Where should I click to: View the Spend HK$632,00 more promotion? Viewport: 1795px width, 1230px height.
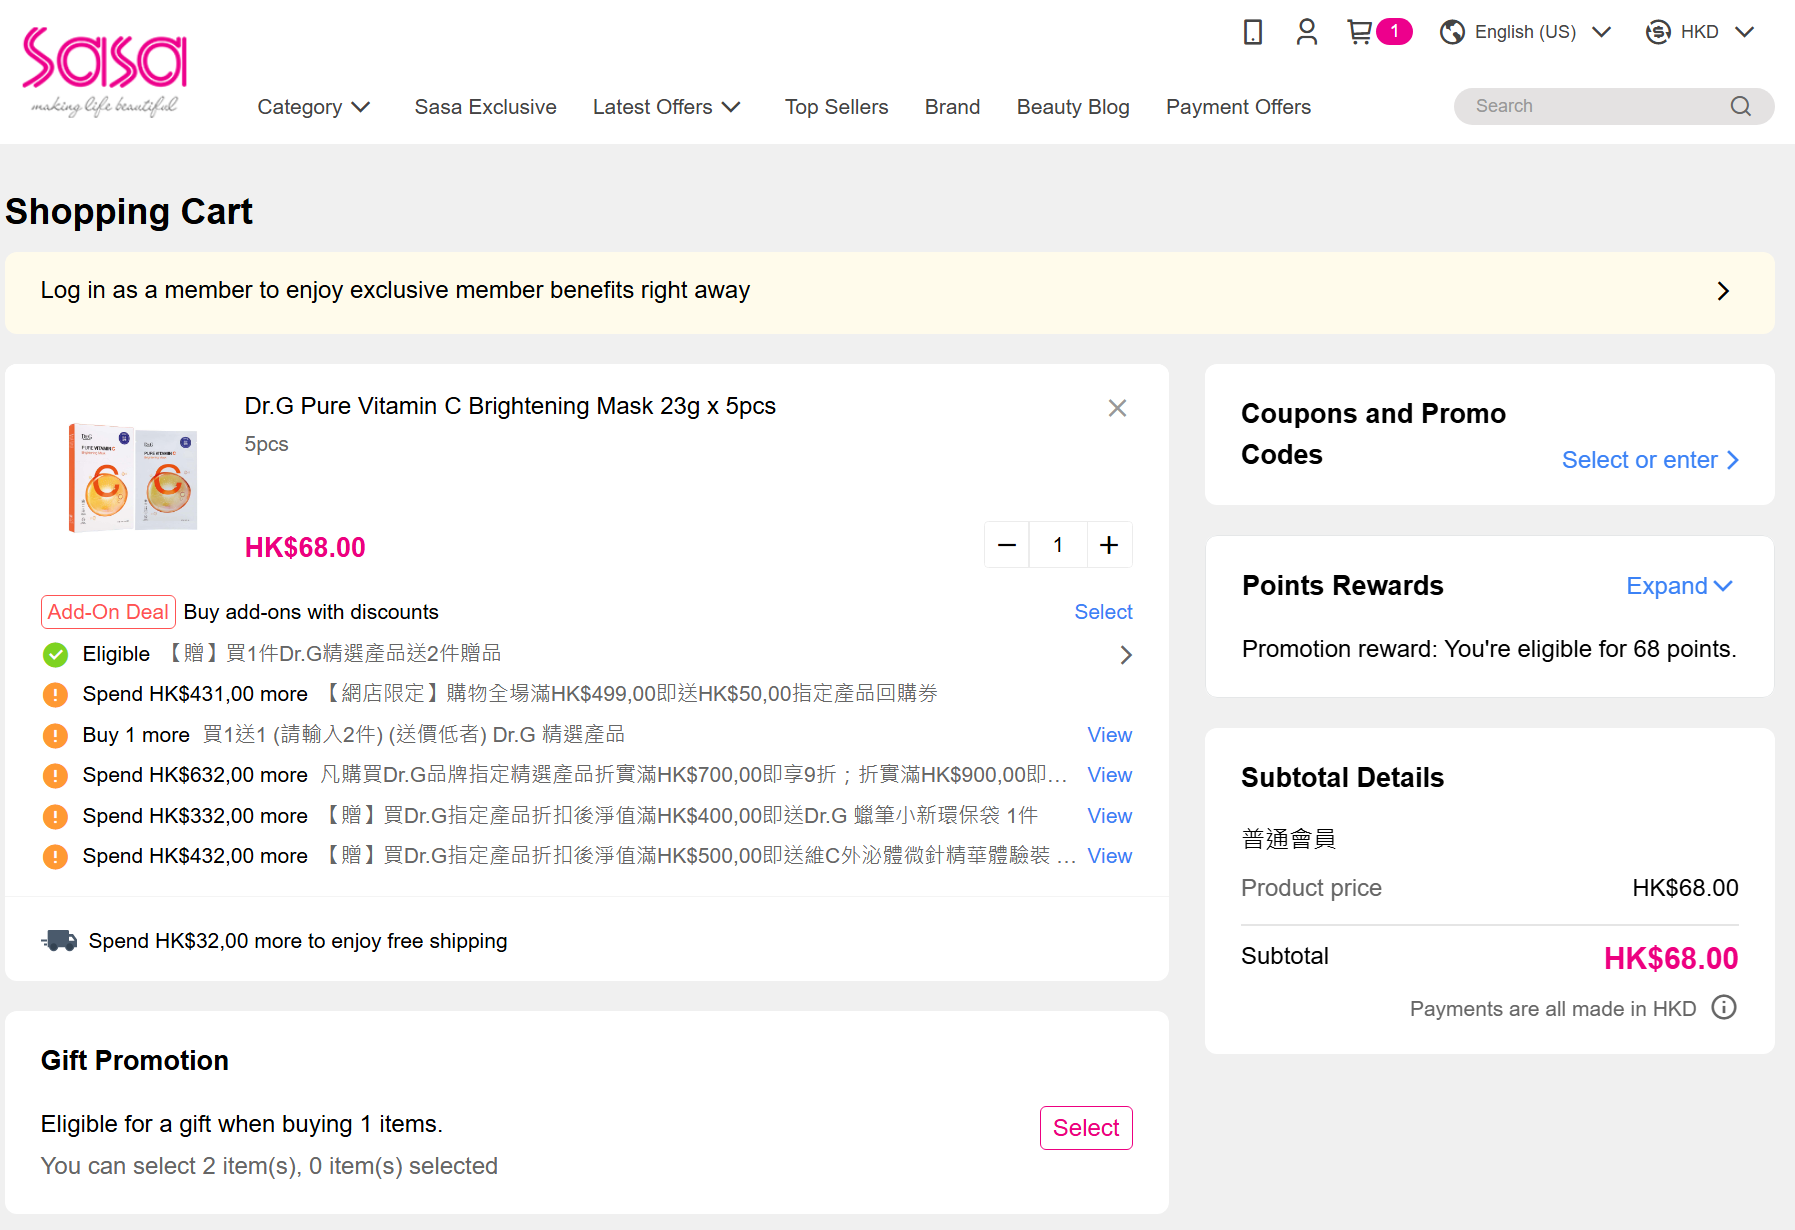point(1110,775)
